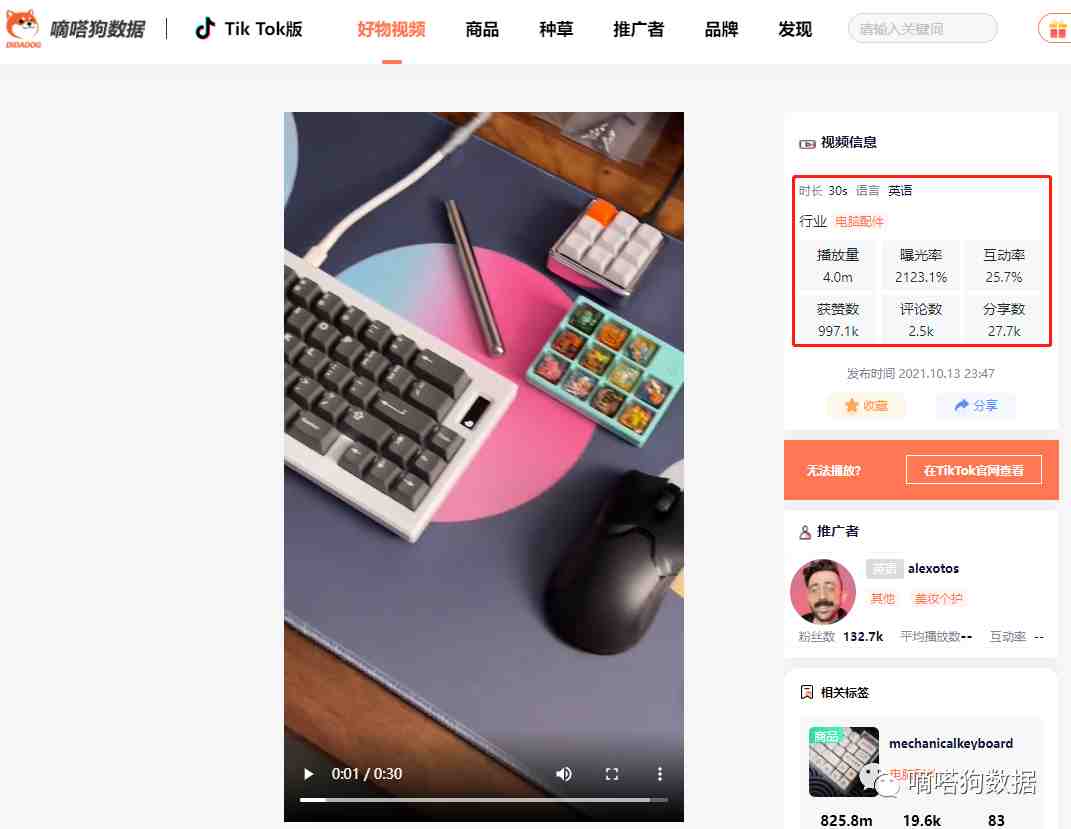Click the keyword search input field
This screenshot has width=1071, height=829.
pos(922,29)
